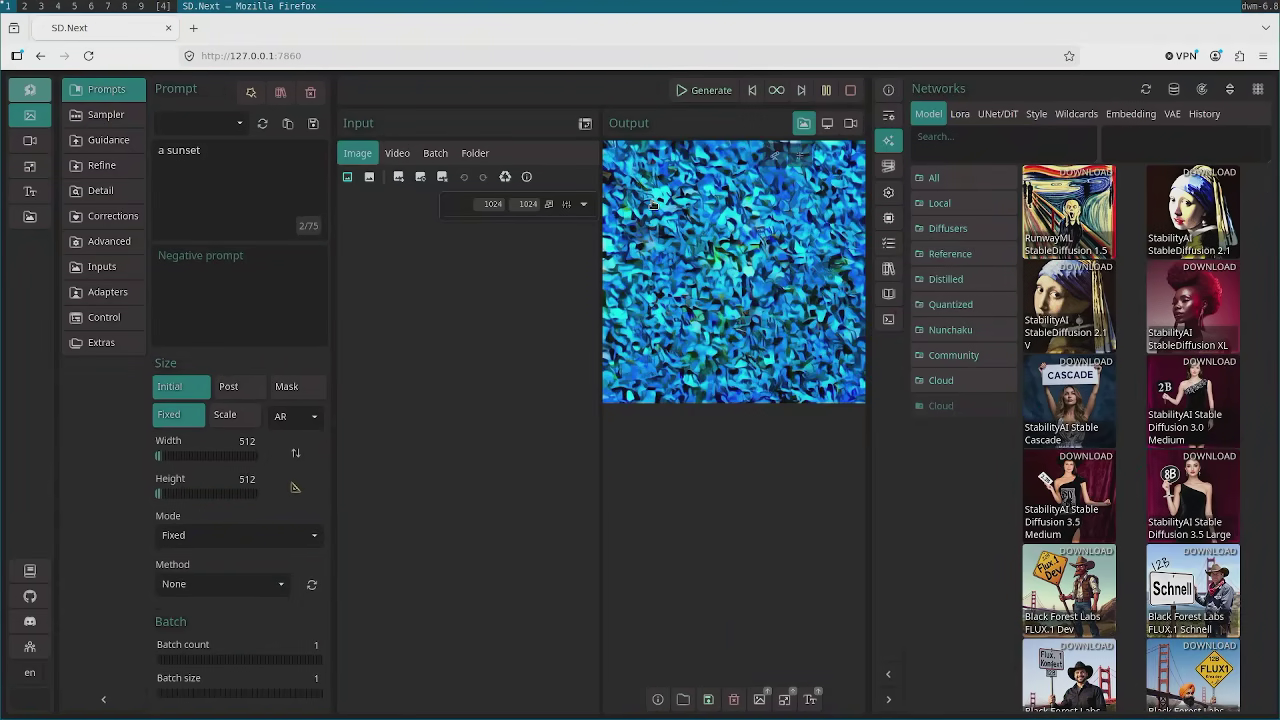
Task: Select the Initial size option
Action: click(180, 387)
